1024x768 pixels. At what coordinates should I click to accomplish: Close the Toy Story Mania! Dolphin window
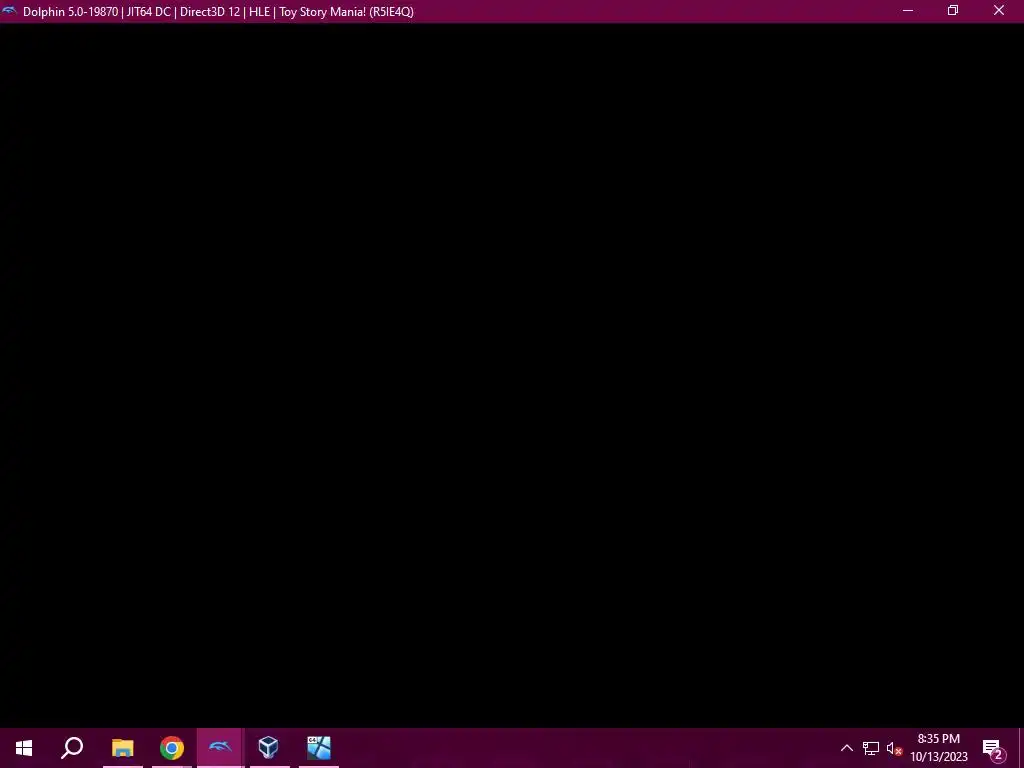(x=999, y=11)
